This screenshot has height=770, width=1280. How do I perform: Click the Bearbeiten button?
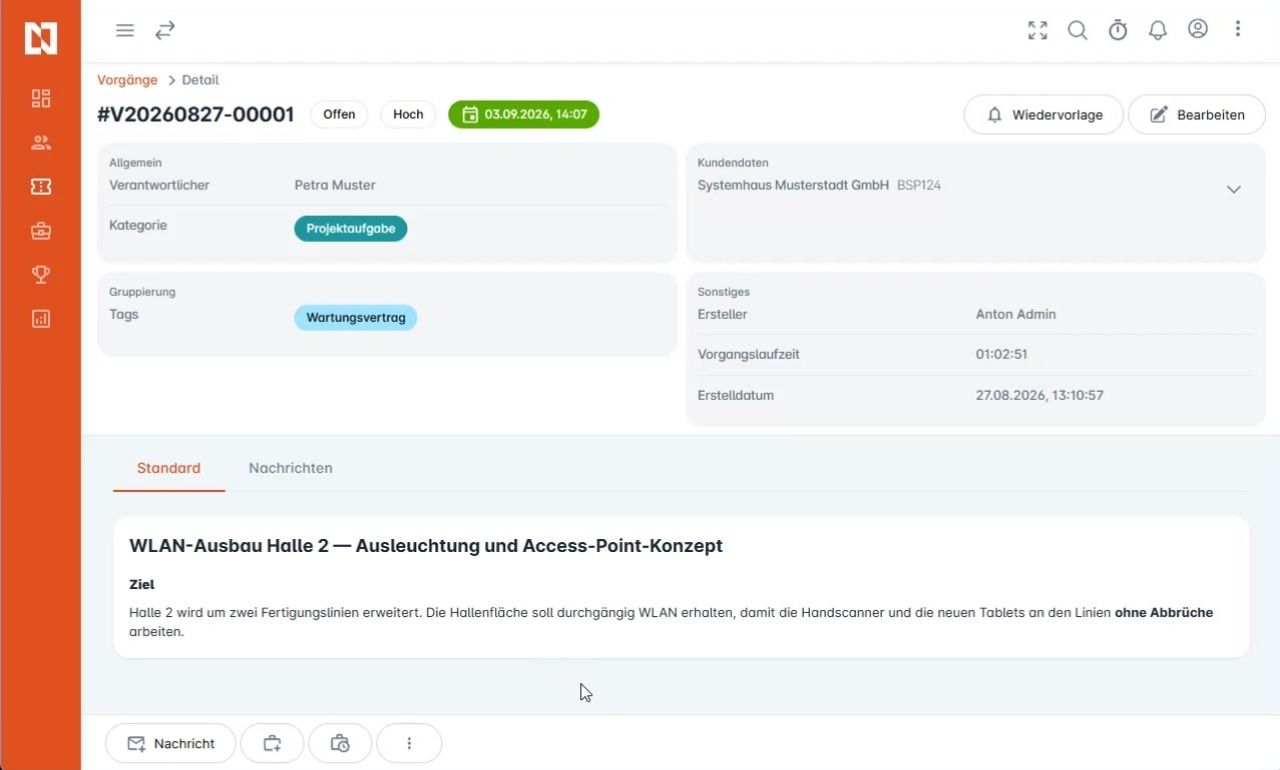1198,115
